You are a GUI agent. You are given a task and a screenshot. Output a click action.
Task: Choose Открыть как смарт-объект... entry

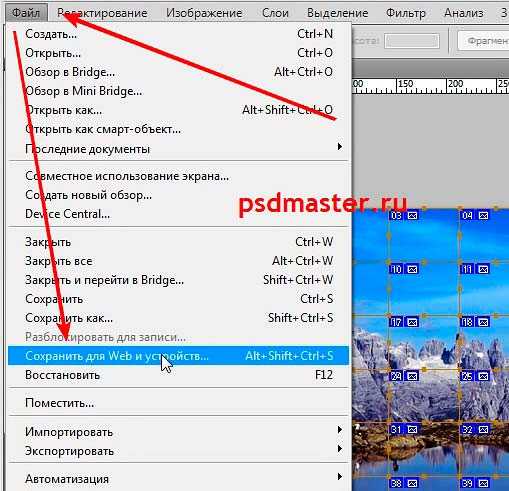pos(178,129)
